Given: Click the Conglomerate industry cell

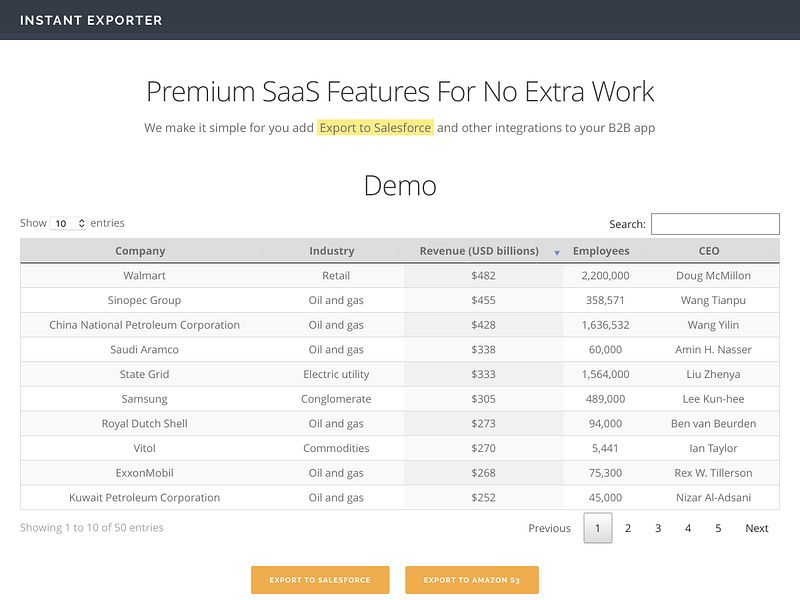Looking at the screenshot, I should coord(336,399).
